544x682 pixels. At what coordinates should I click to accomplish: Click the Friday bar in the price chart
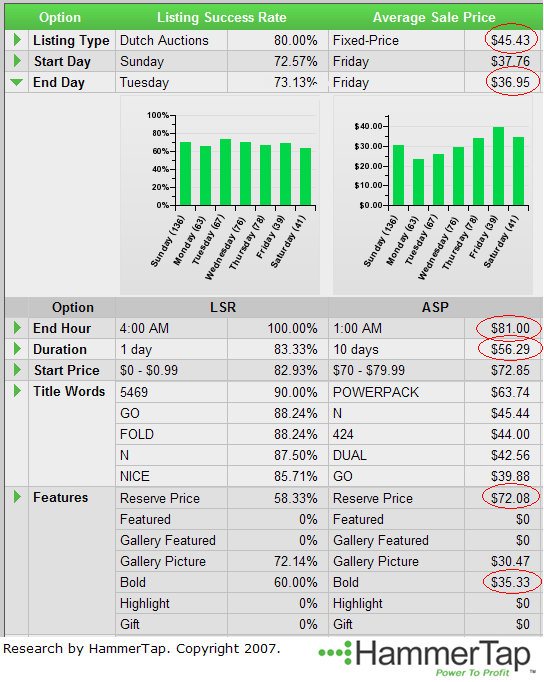pyautogui.click(x=498, y=166)
